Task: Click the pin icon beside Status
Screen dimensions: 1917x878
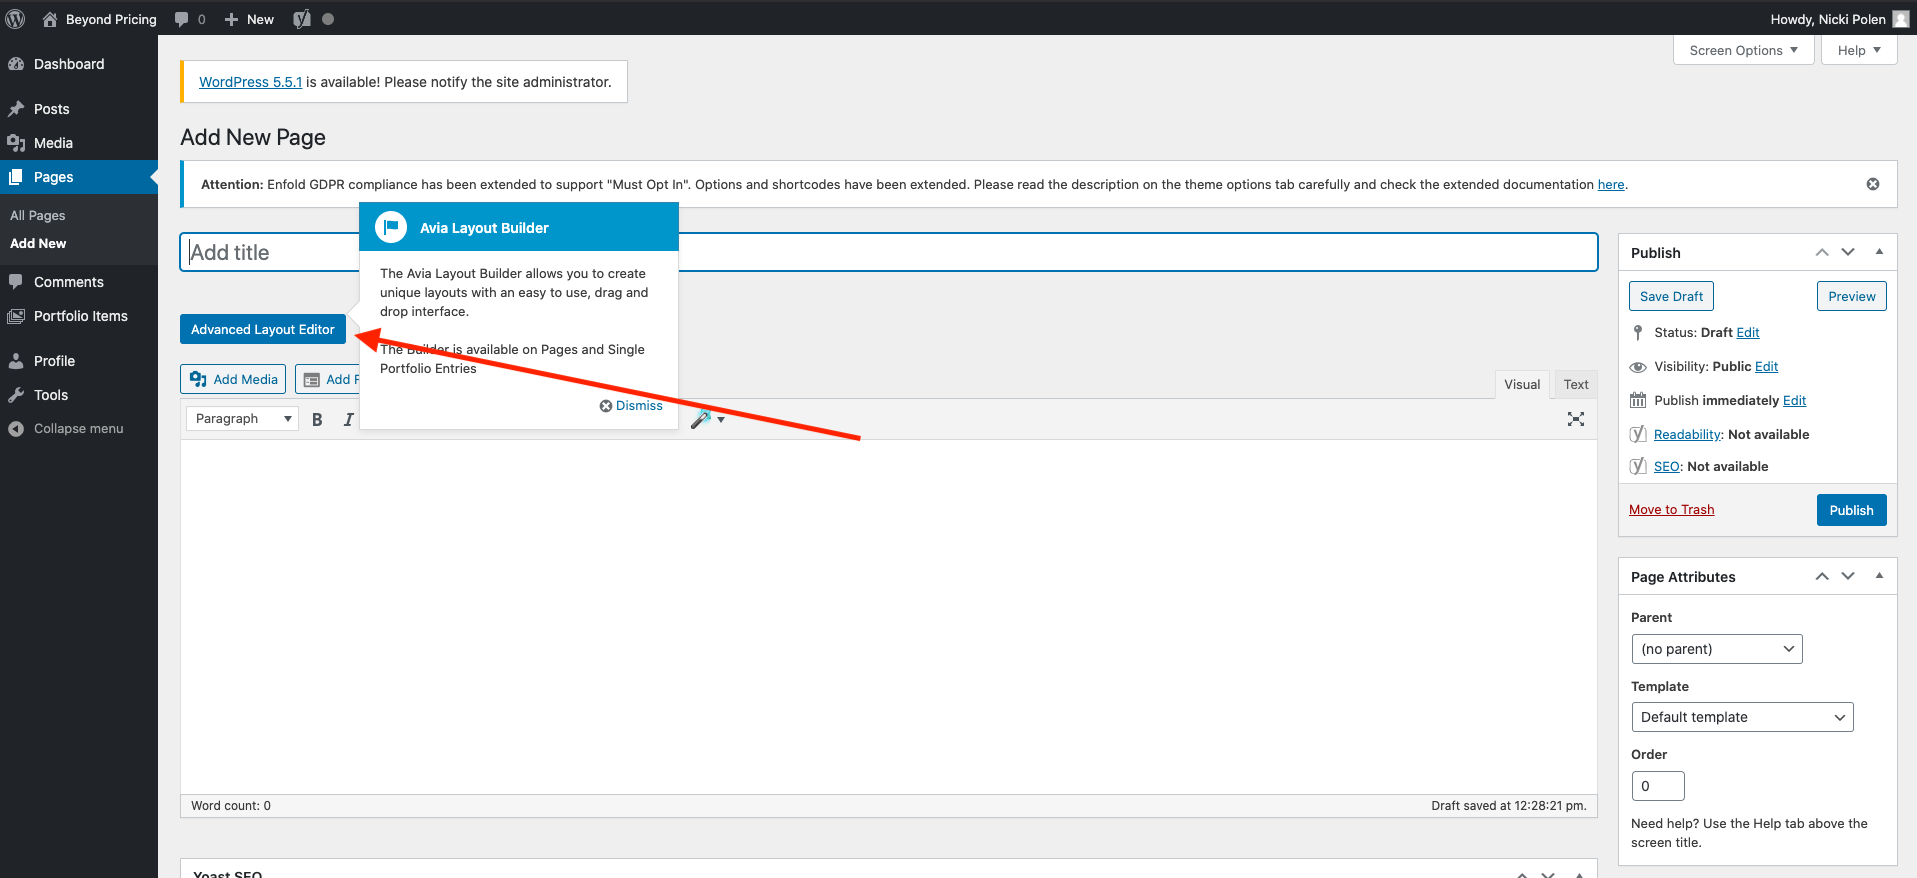Action: tap(1637, 332)
